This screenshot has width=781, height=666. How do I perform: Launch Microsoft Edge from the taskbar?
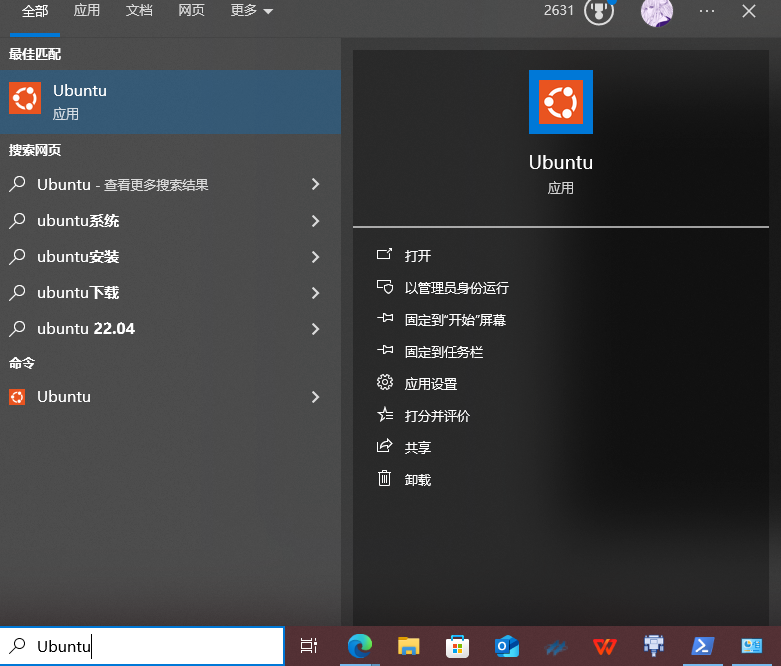[x=360, y=646]
